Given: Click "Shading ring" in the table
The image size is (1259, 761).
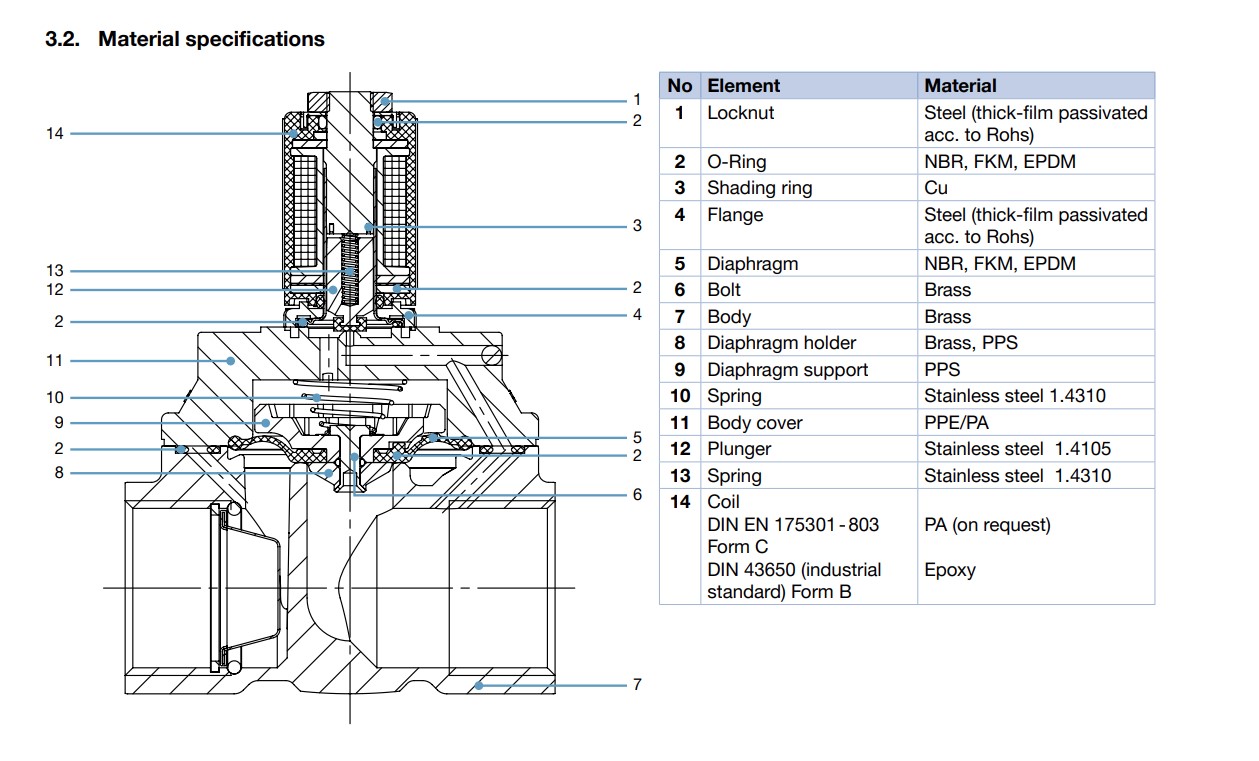Looking at the screenshot, I should pos(760,188).
